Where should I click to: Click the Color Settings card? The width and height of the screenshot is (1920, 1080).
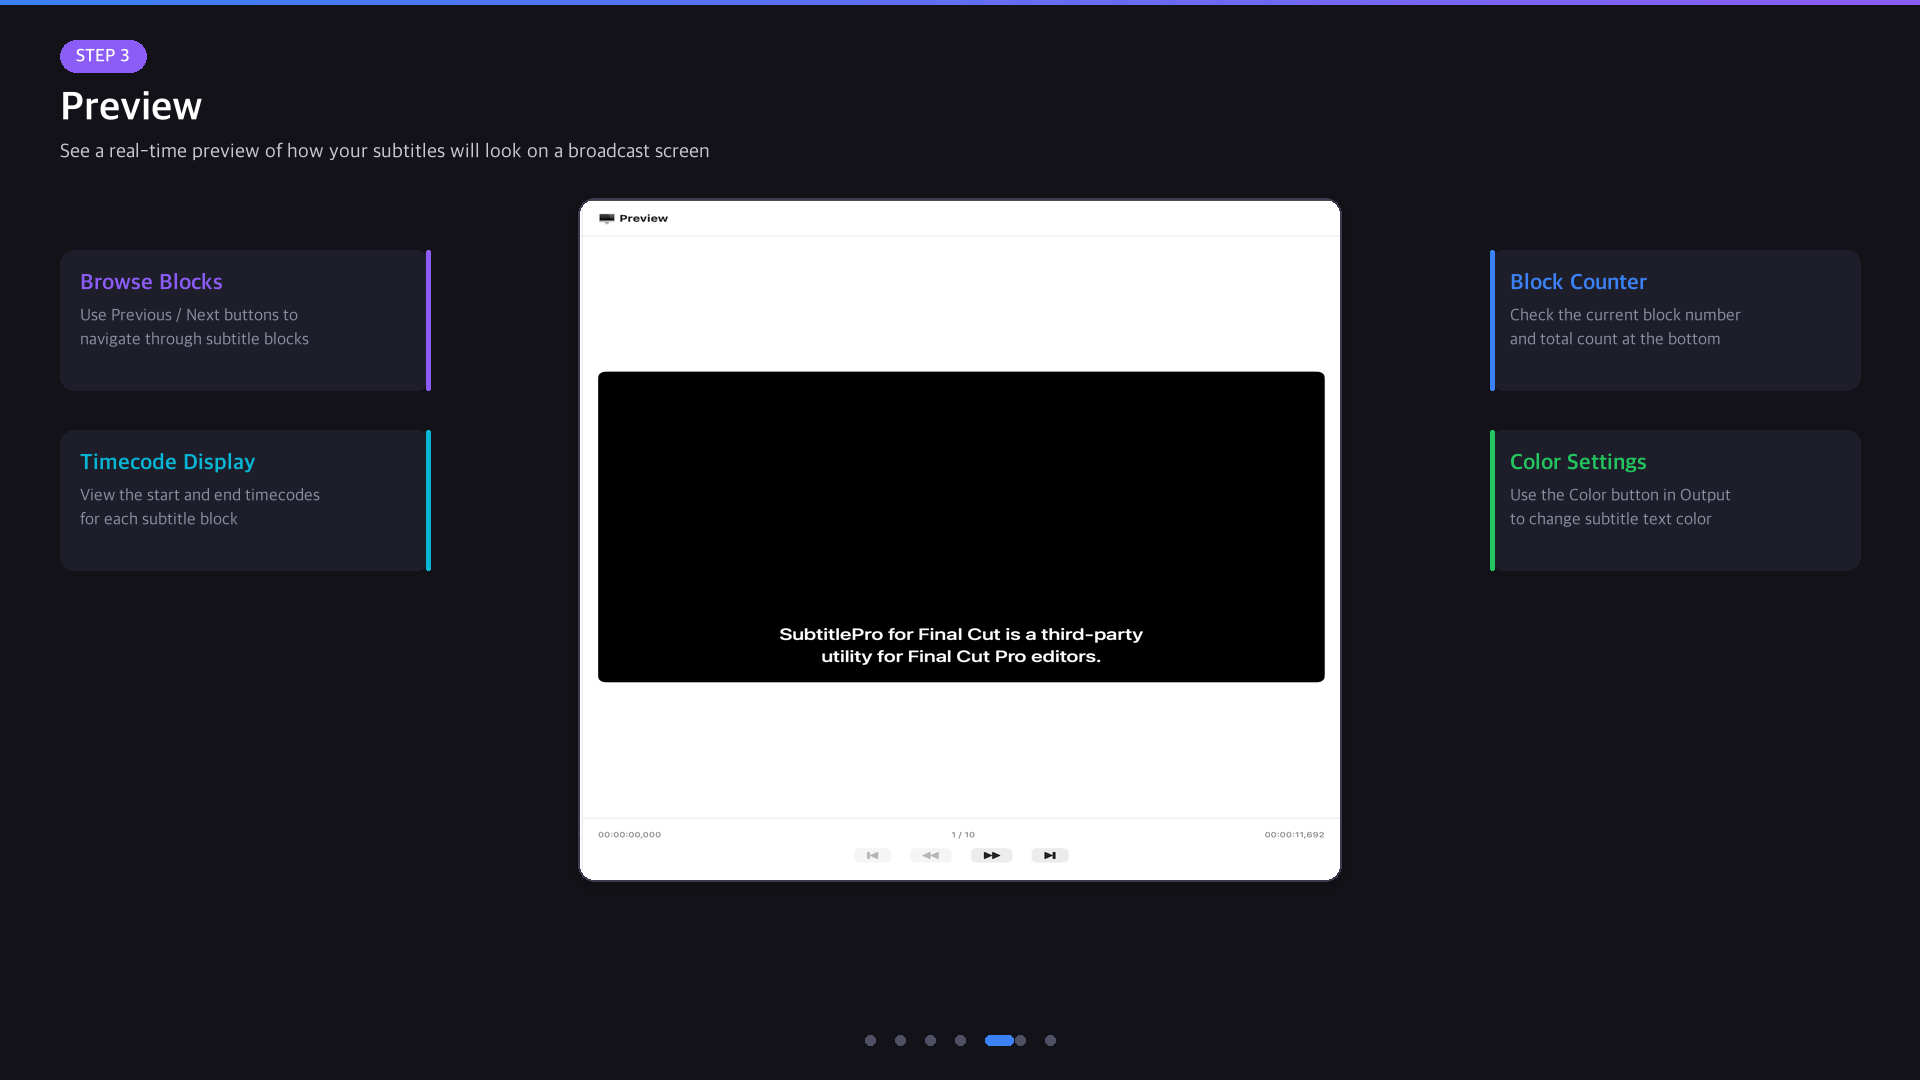1674,500
